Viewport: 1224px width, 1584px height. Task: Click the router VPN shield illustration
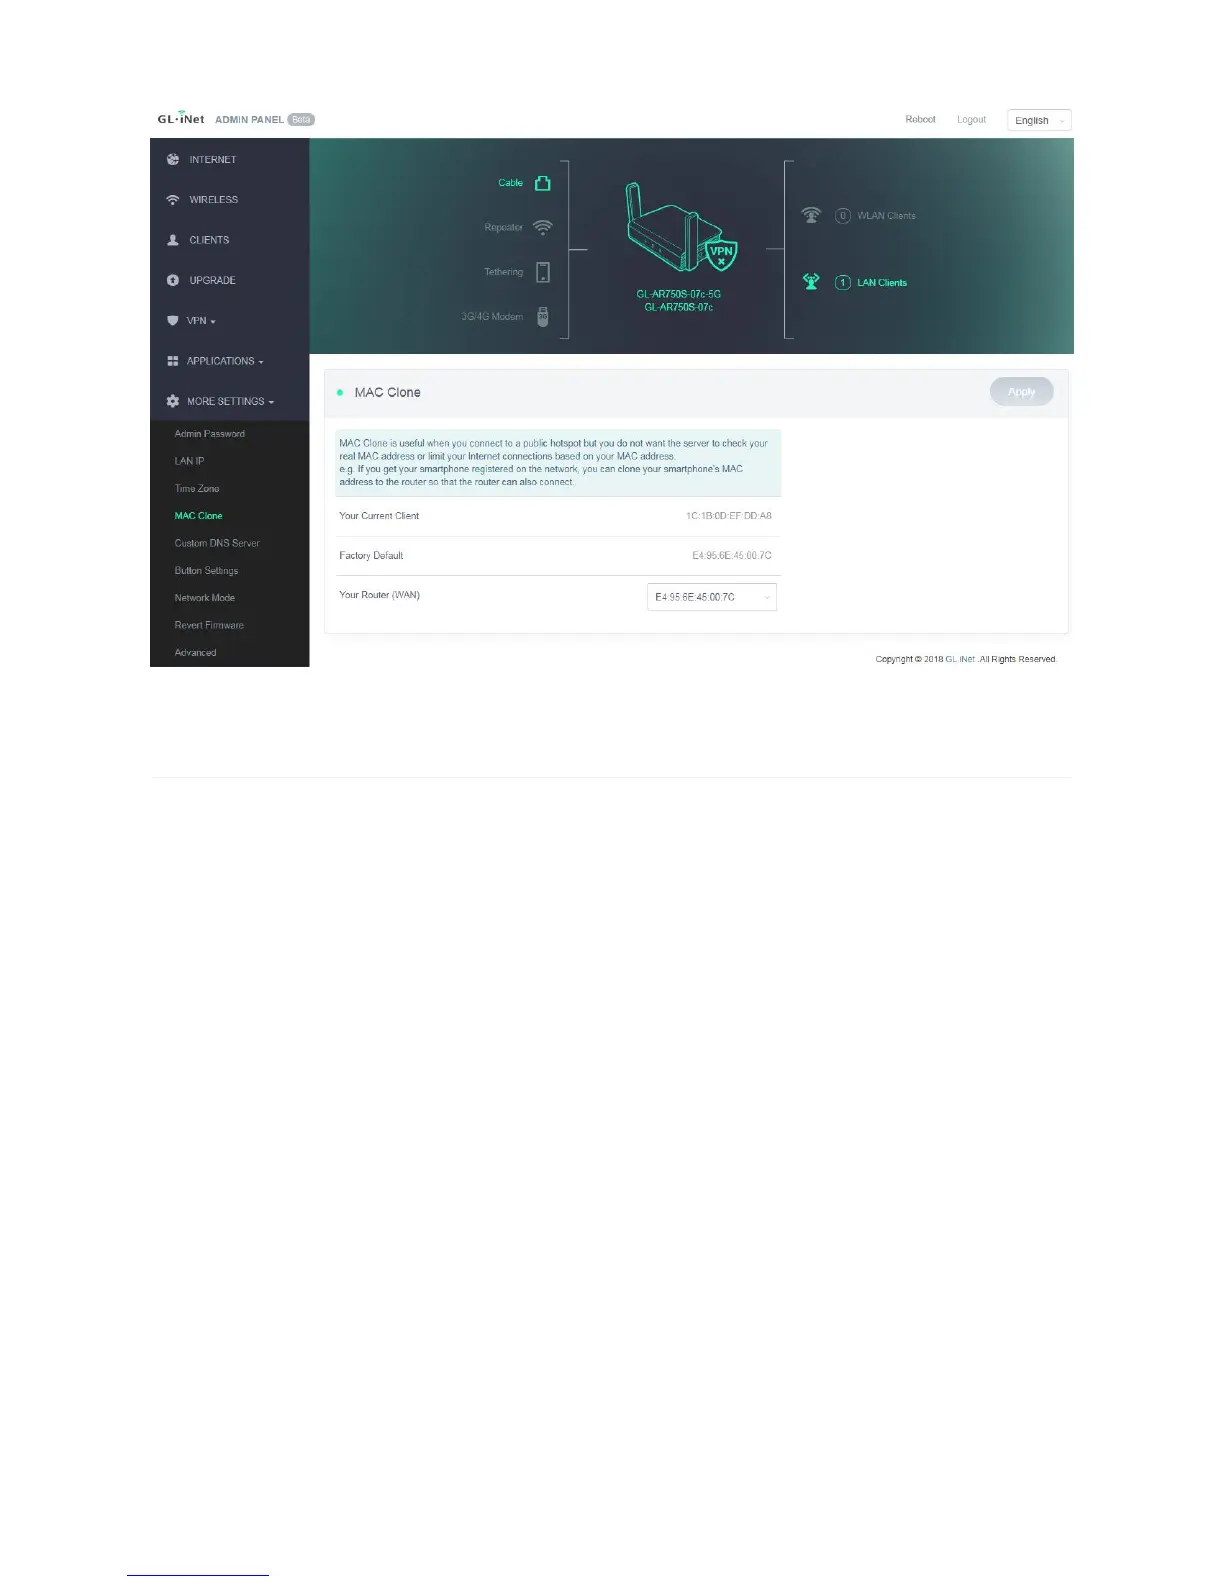[x=721, y=256]
